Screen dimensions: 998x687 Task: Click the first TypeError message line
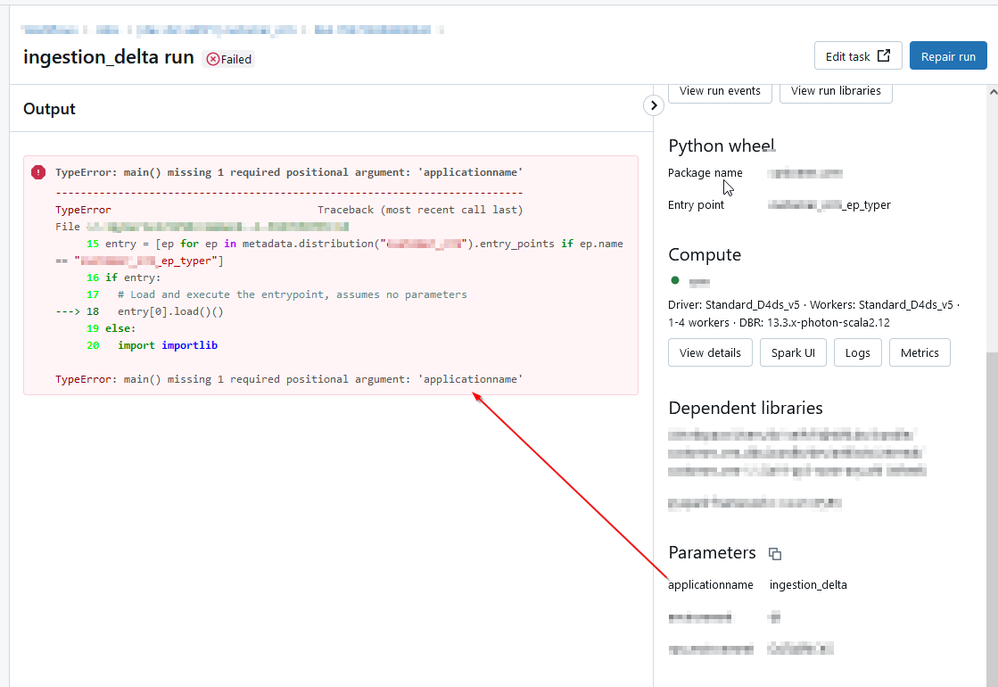[288, 172]
